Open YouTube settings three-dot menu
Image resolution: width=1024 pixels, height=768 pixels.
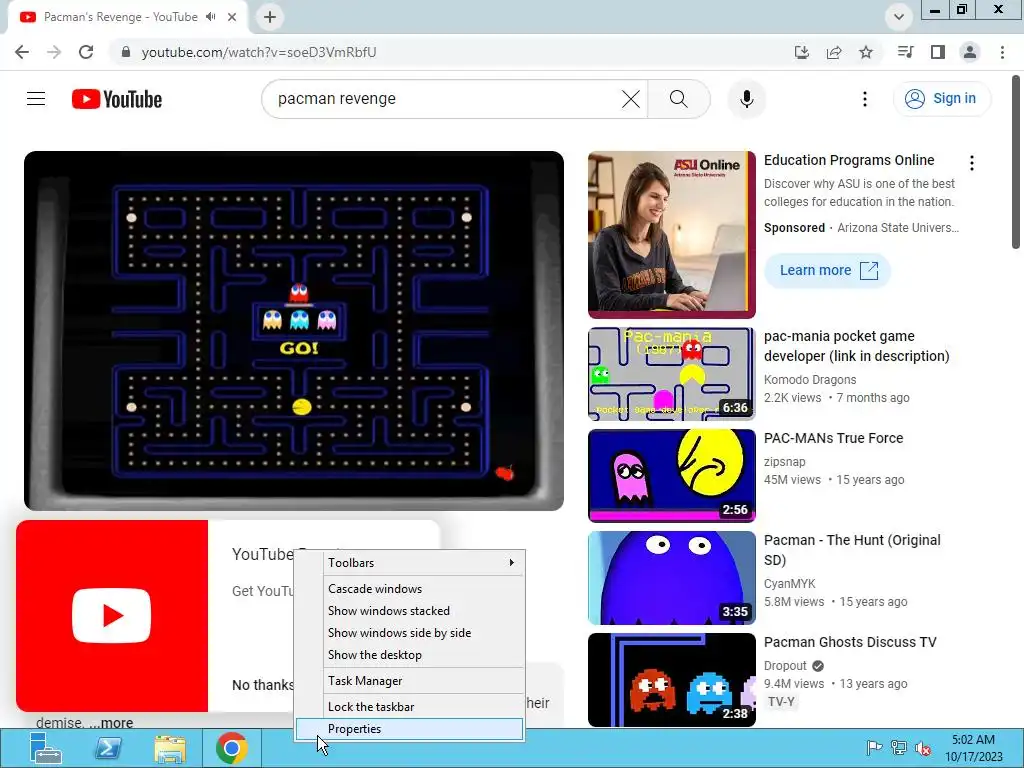pos(865,99)
